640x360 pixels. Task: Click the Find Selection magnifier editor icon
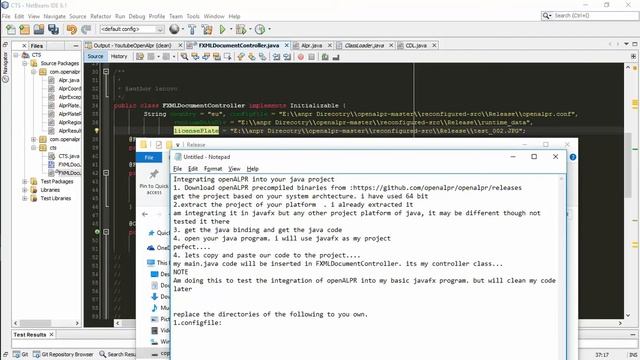(x=184, y=57)
